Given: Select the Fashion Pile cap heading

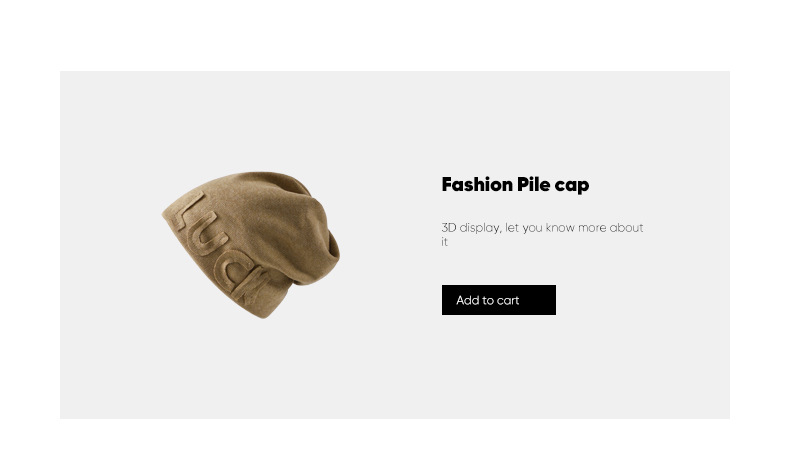Looking at the screenshot, I should [x=515, y=185].
